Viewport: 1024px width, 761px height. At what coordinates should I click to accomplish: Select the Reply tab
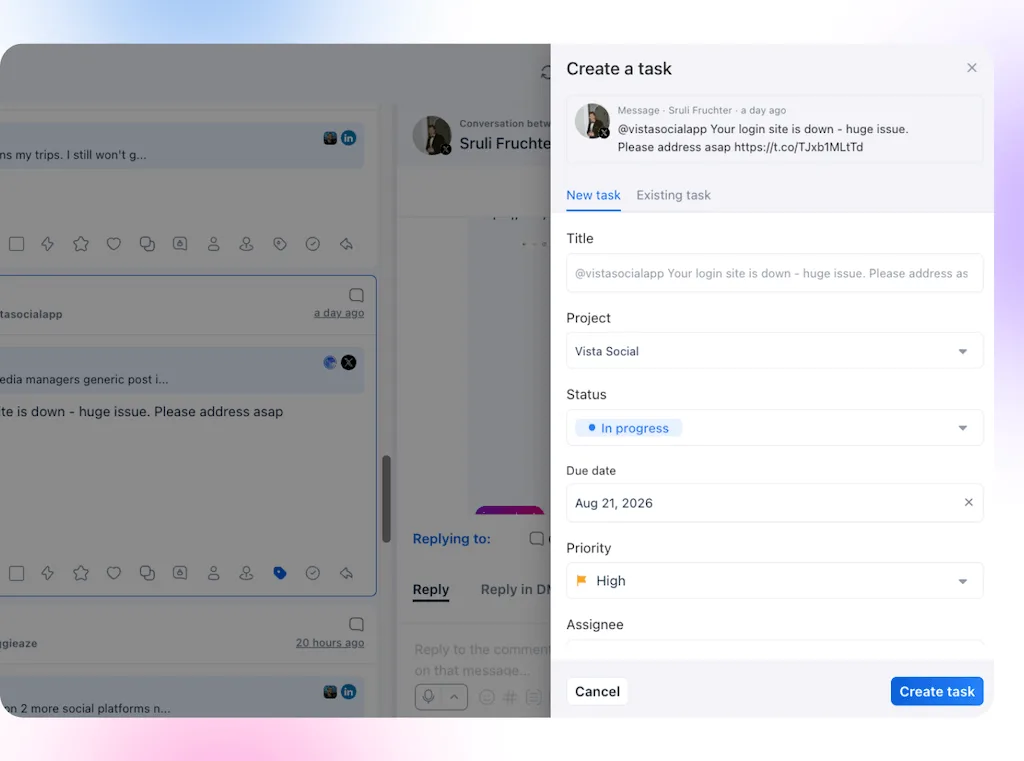[x=431, y=589]
